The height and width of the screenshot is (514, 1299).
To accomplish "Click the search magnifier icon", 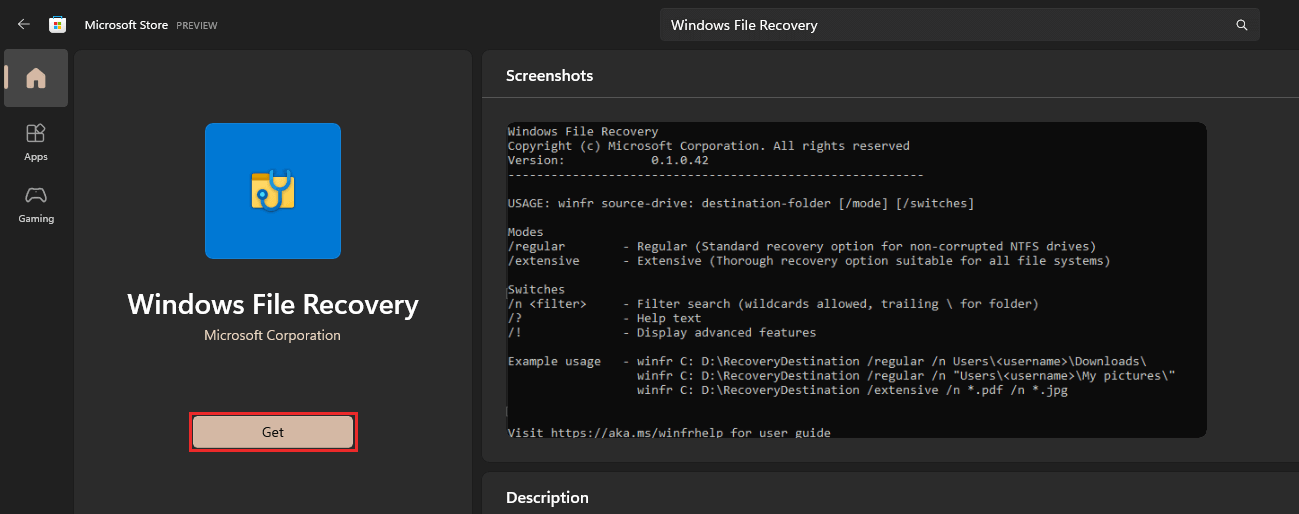I will 1242,25.
